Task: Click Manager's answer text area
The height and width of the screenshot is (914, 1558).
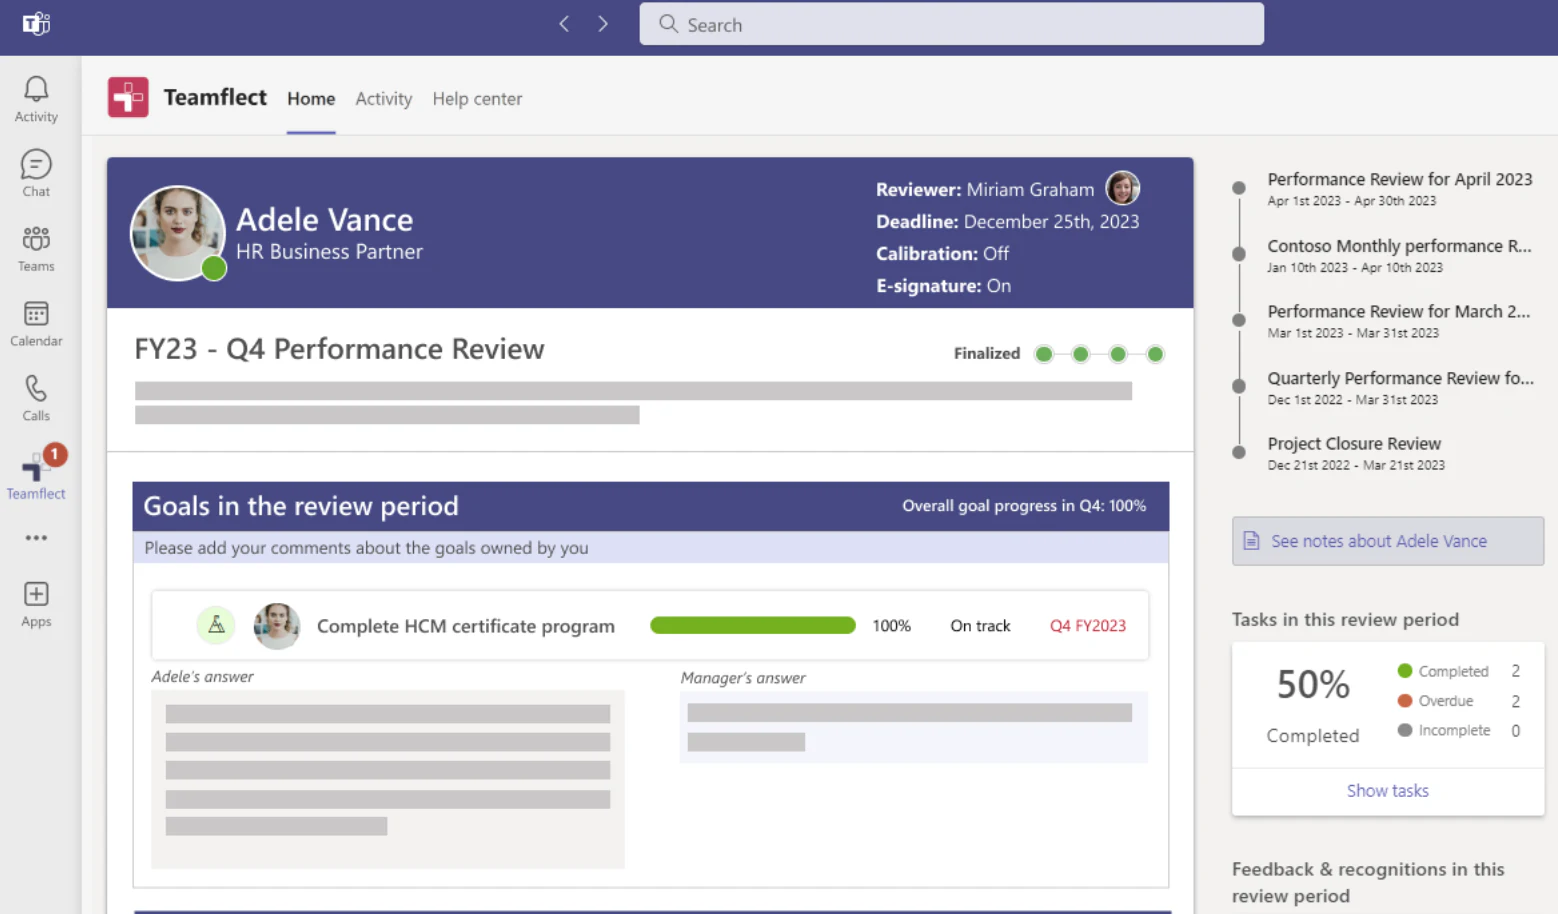Action: coord(914,727)
